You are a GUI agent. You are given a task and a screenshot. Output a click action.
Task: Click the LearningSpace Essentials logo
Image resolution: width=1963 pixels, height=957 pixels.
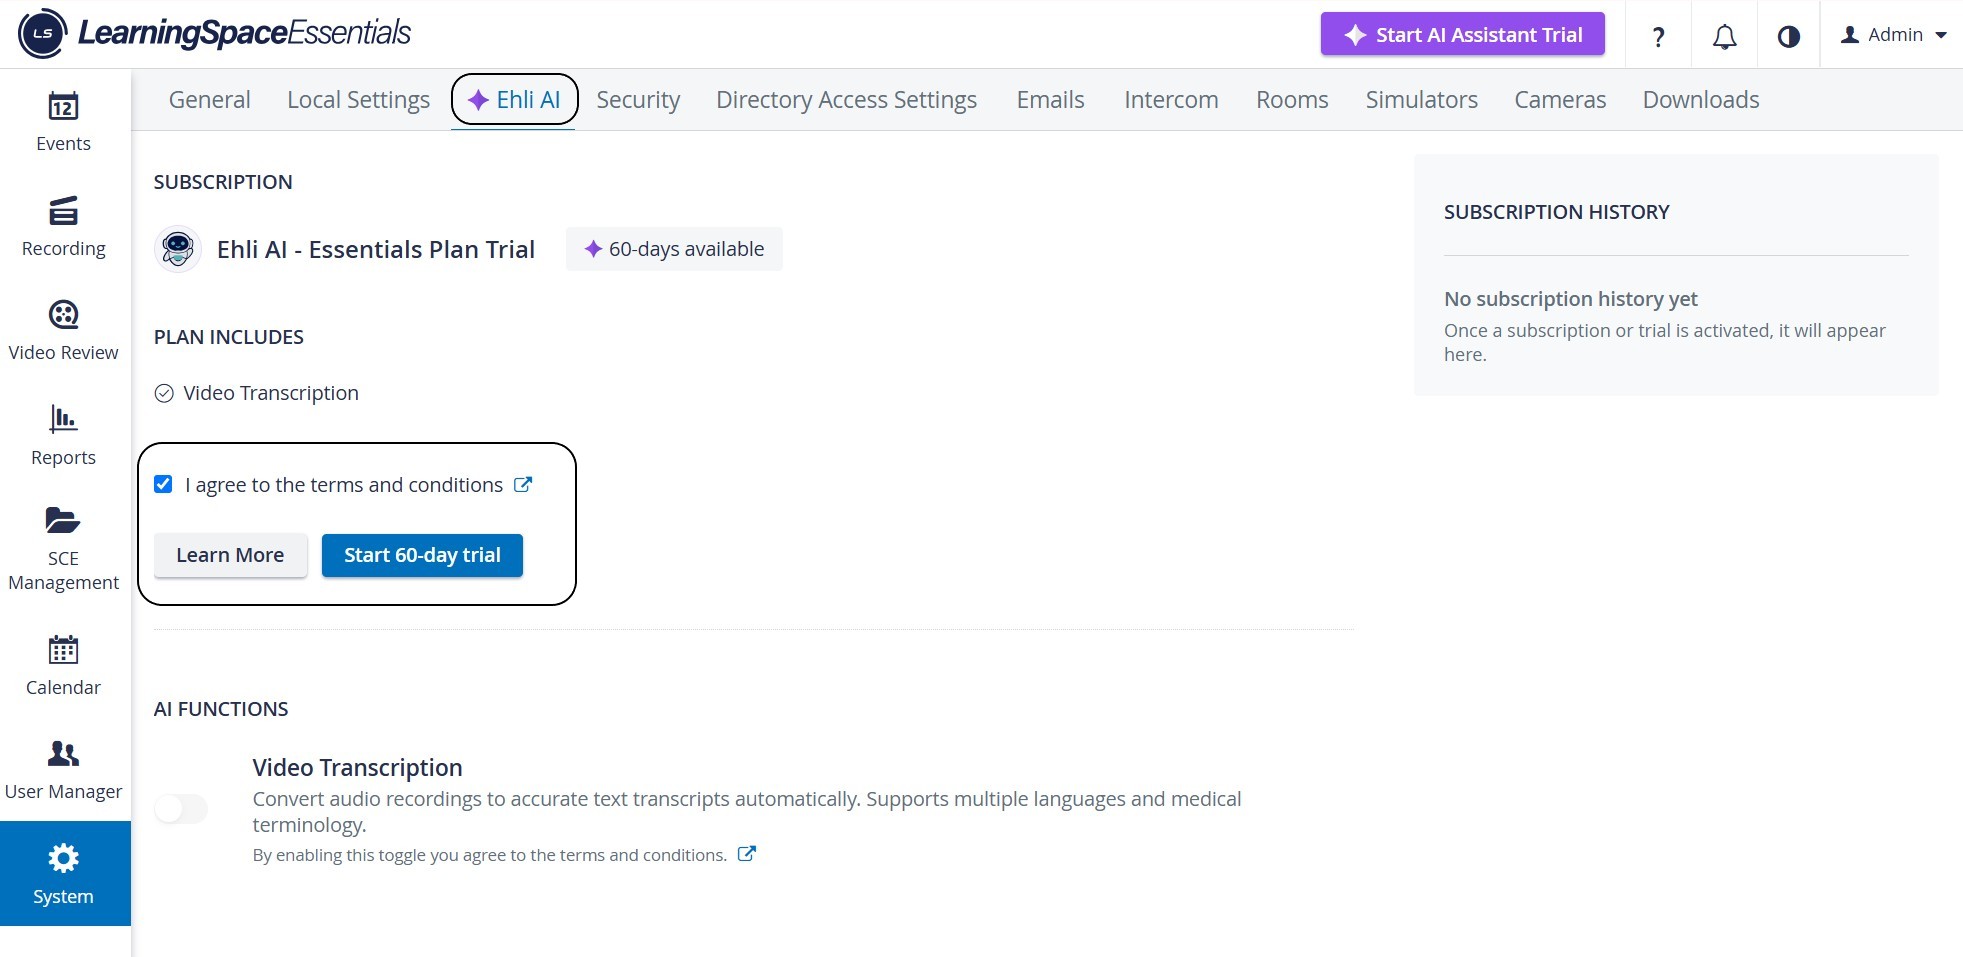click(214, 33)
